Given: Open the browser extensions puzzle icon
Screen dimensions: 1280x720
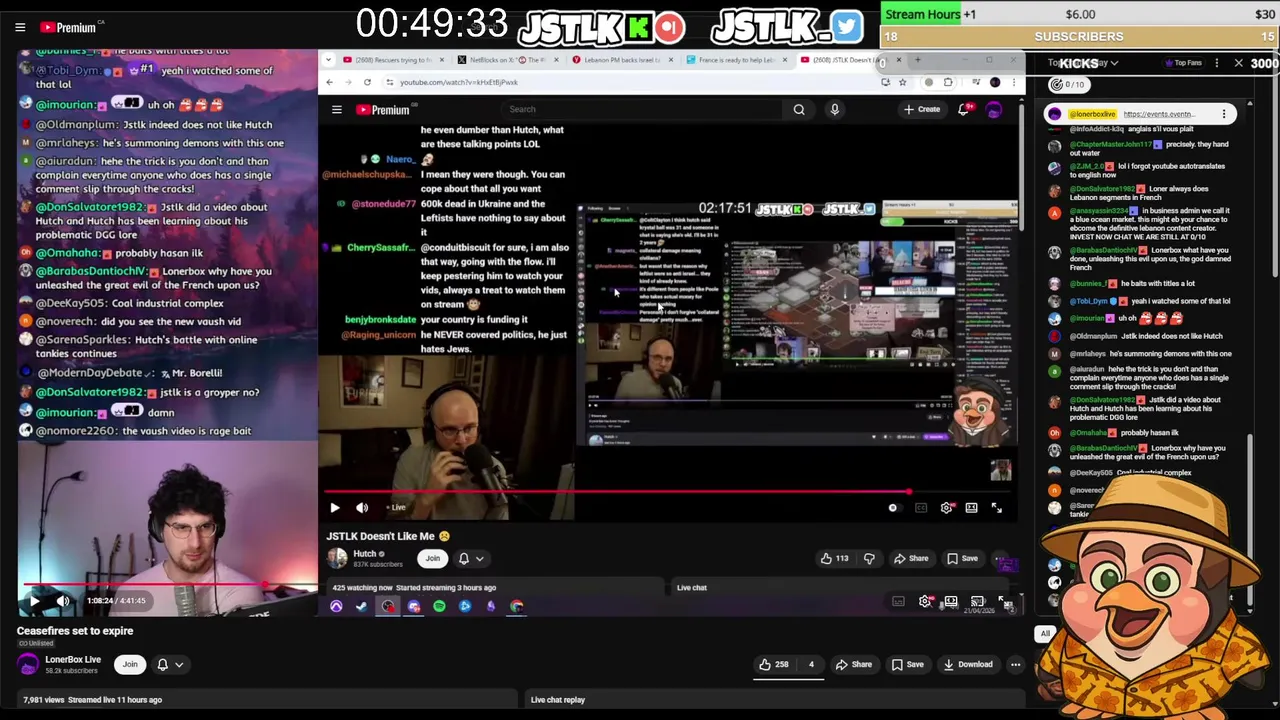Looking at the screenshot, I should 948,82.
